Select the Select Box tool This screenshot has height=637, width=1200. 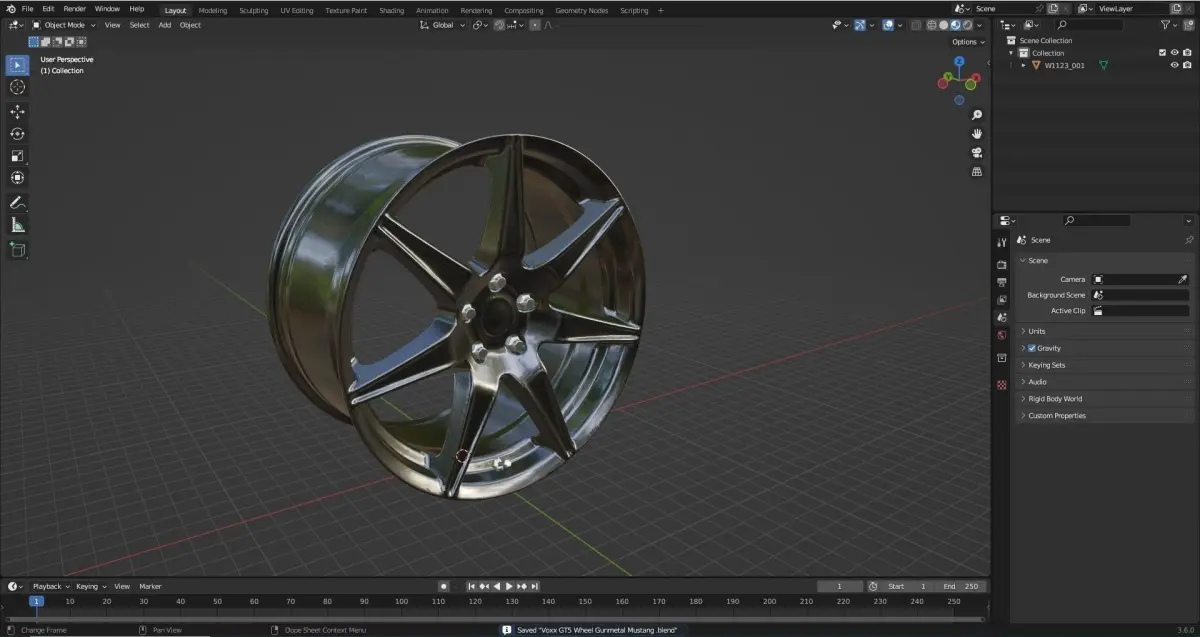pyautogui.click(x=17, y=65)
